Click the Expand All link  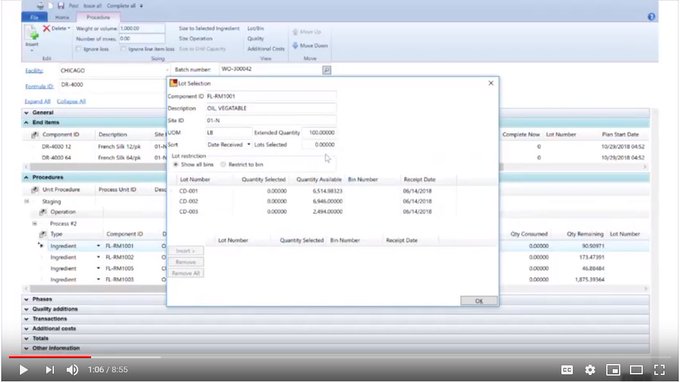tap(37, 101)
